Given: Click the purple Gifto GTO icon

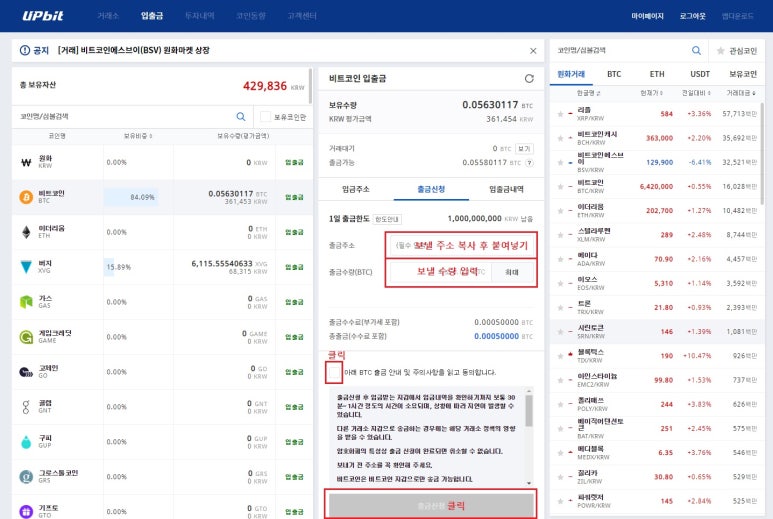Looking at the screenshot, I should (26, 512).
